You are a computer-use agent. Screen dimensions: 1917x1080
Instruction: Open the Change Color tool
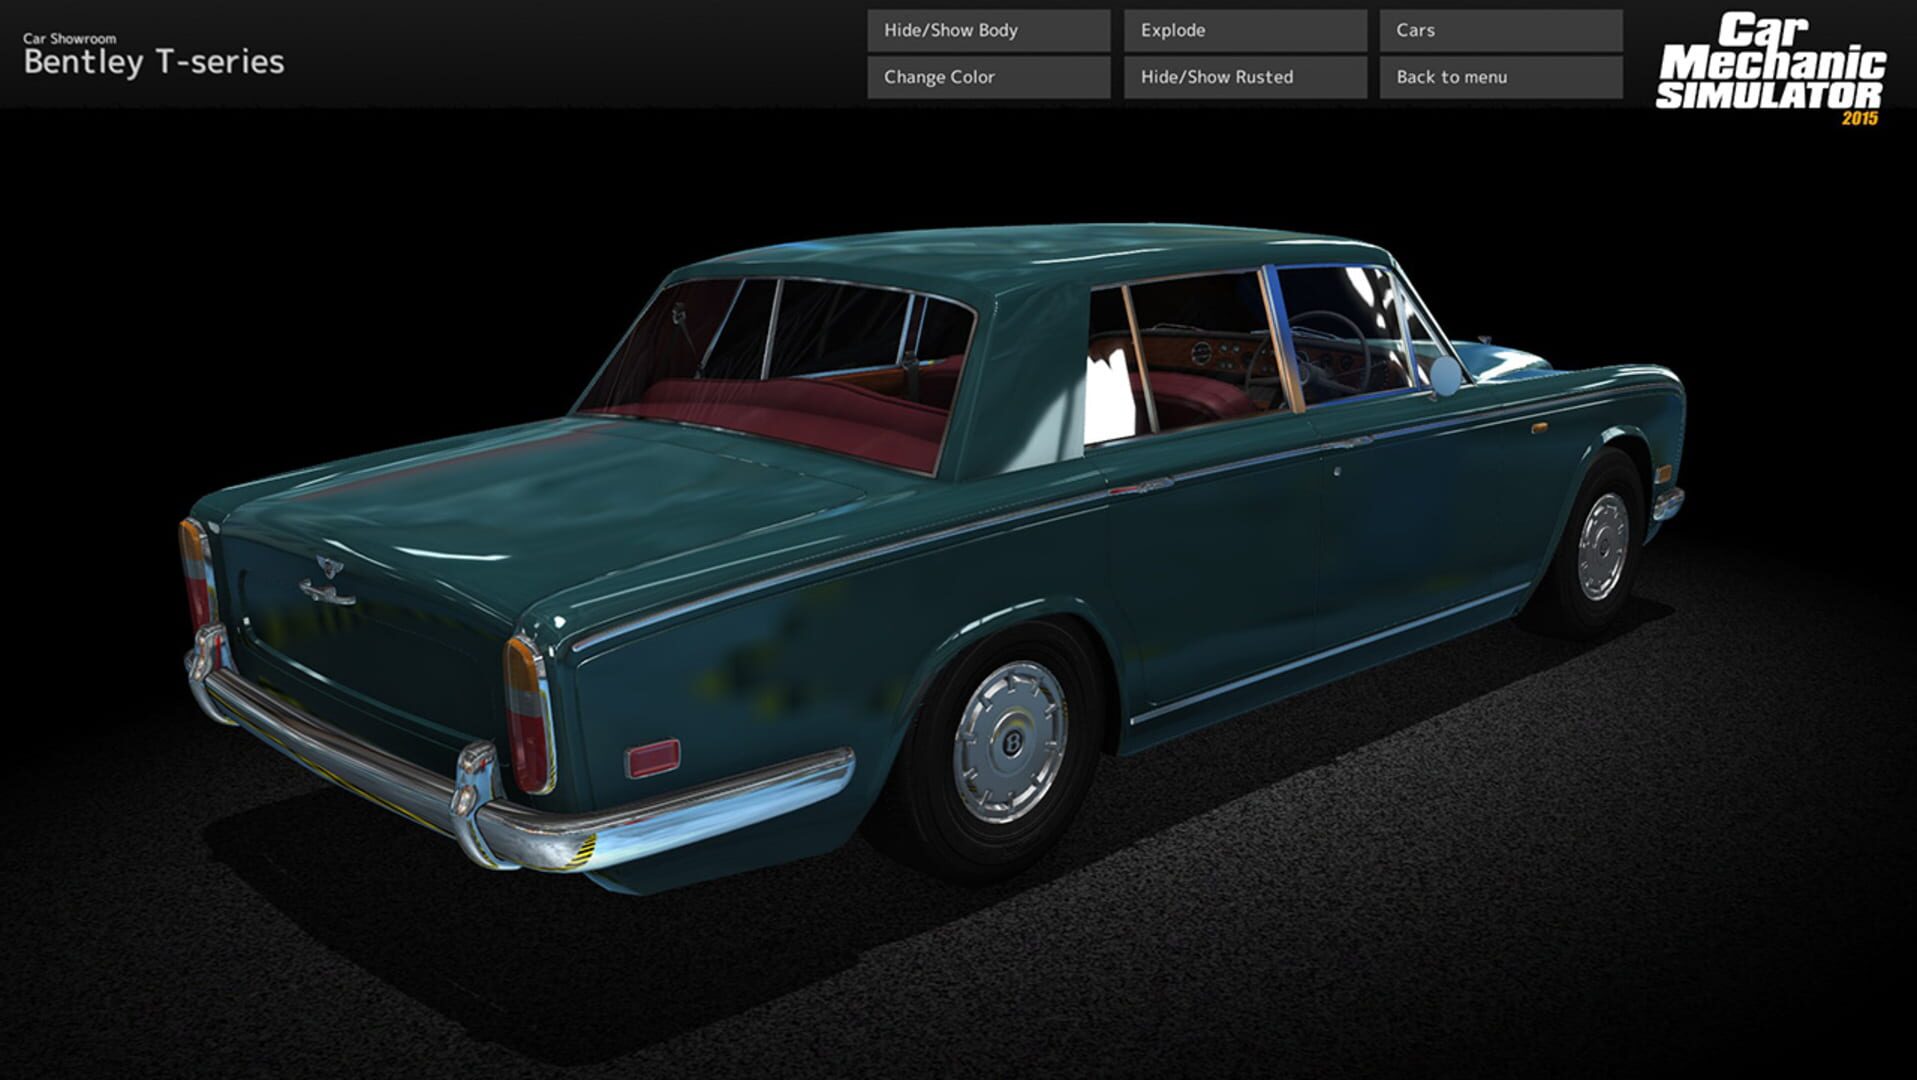987,76
